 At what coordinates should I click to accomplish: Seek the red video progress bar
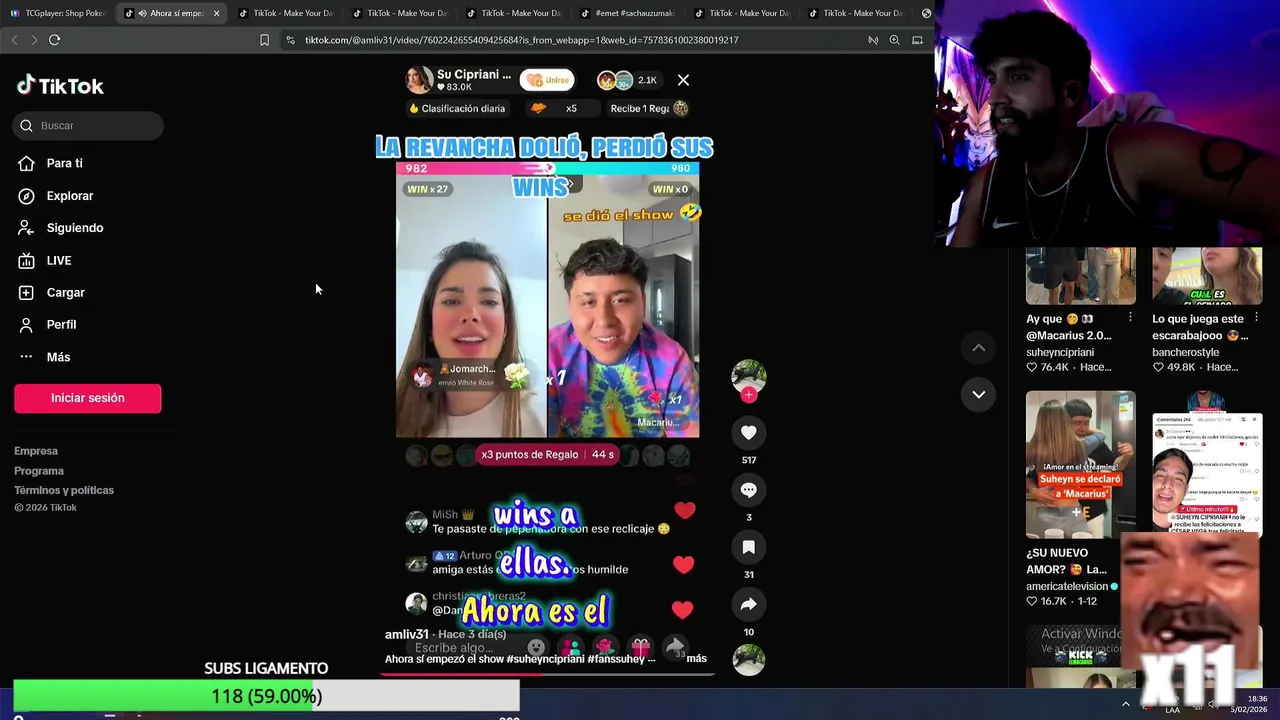click(548, 674)
